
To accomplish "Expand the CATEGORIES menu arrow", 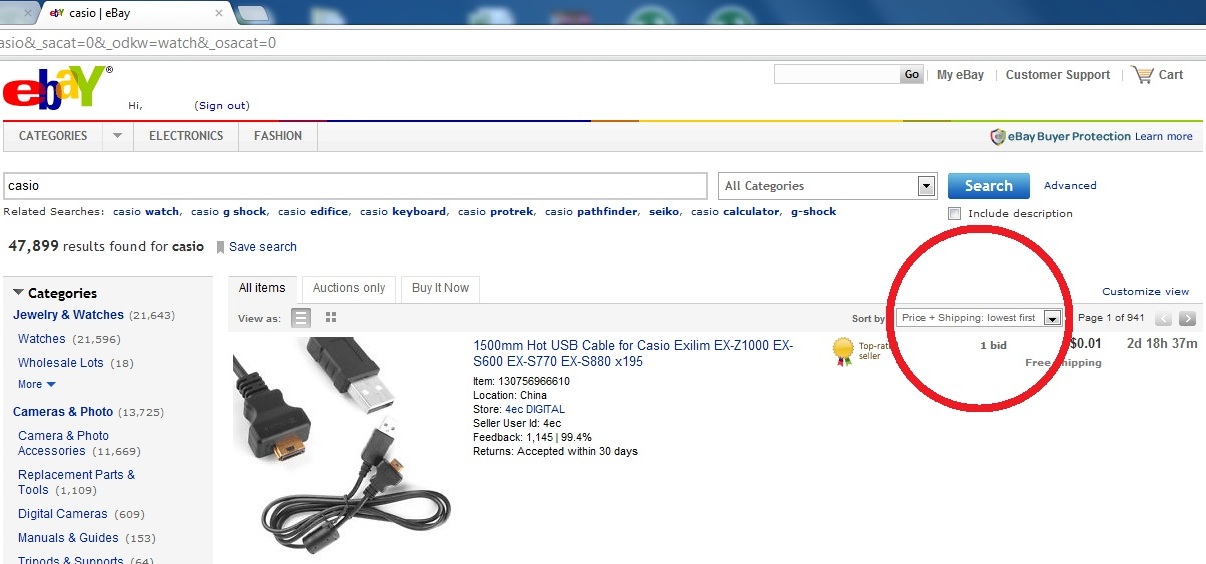I will click(x=117, y=136).
